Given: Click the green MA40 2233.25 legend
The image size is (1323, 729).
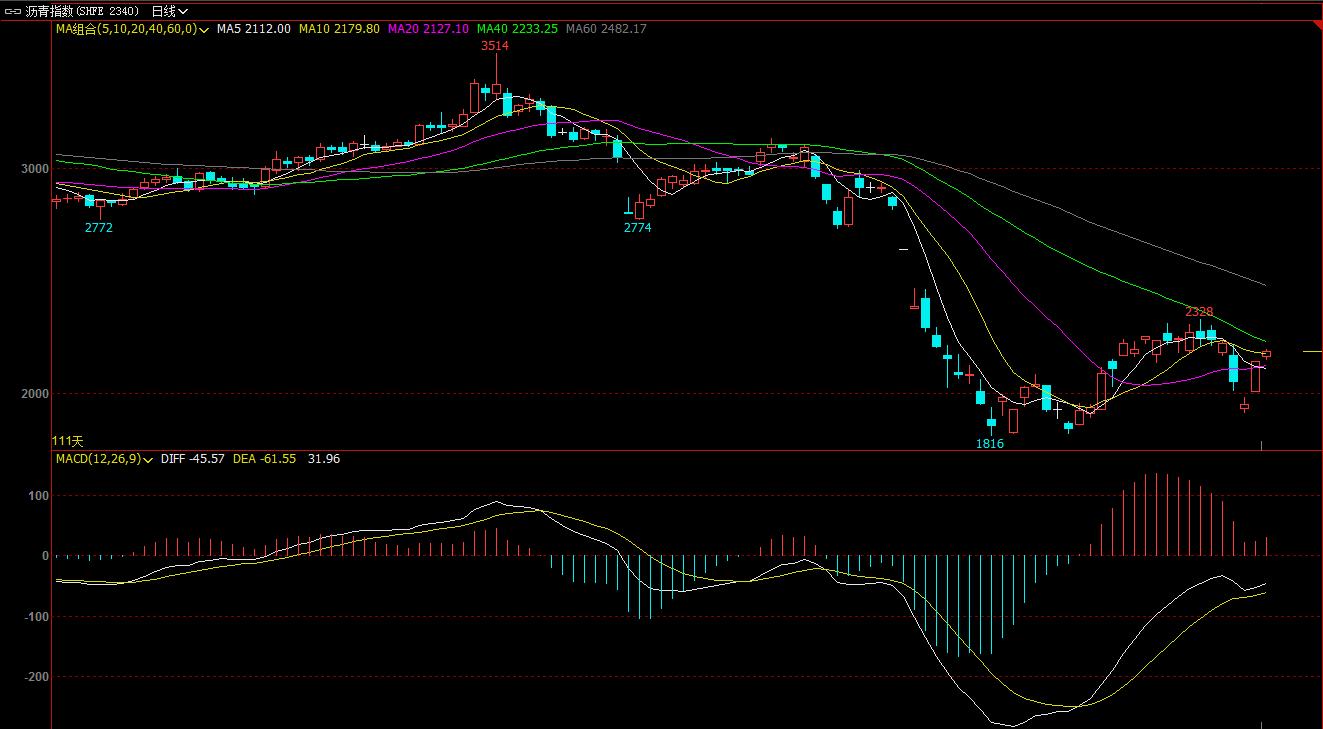Looking at the screenshot, I should click(x=517, y=29).
